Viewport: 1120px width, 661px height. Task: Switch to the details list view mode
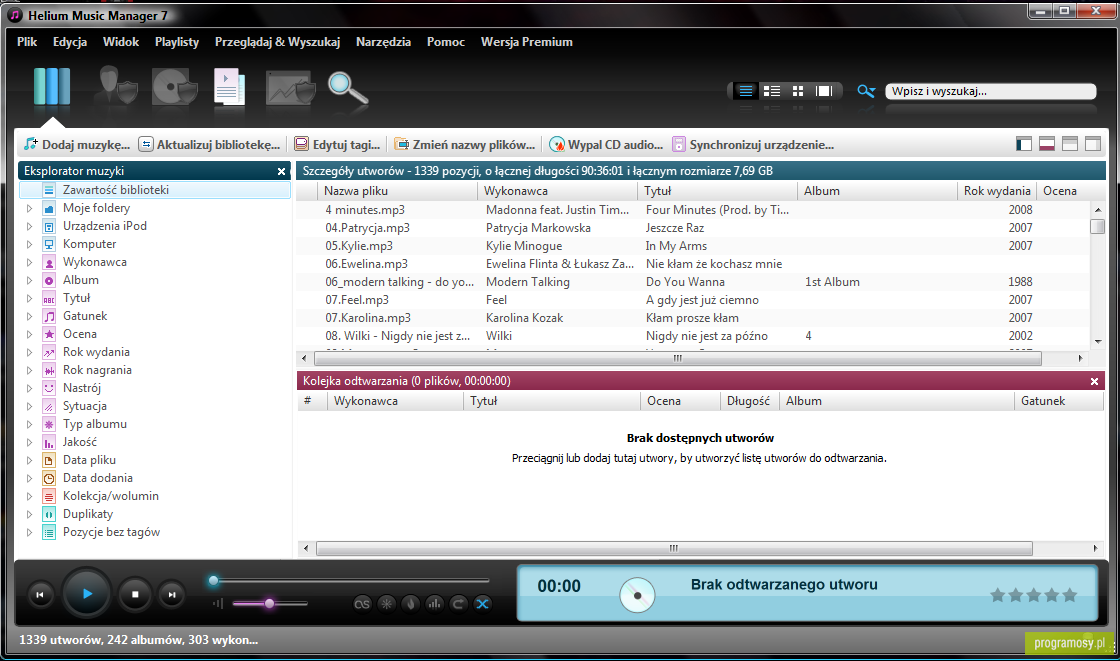tap(745, 91)
